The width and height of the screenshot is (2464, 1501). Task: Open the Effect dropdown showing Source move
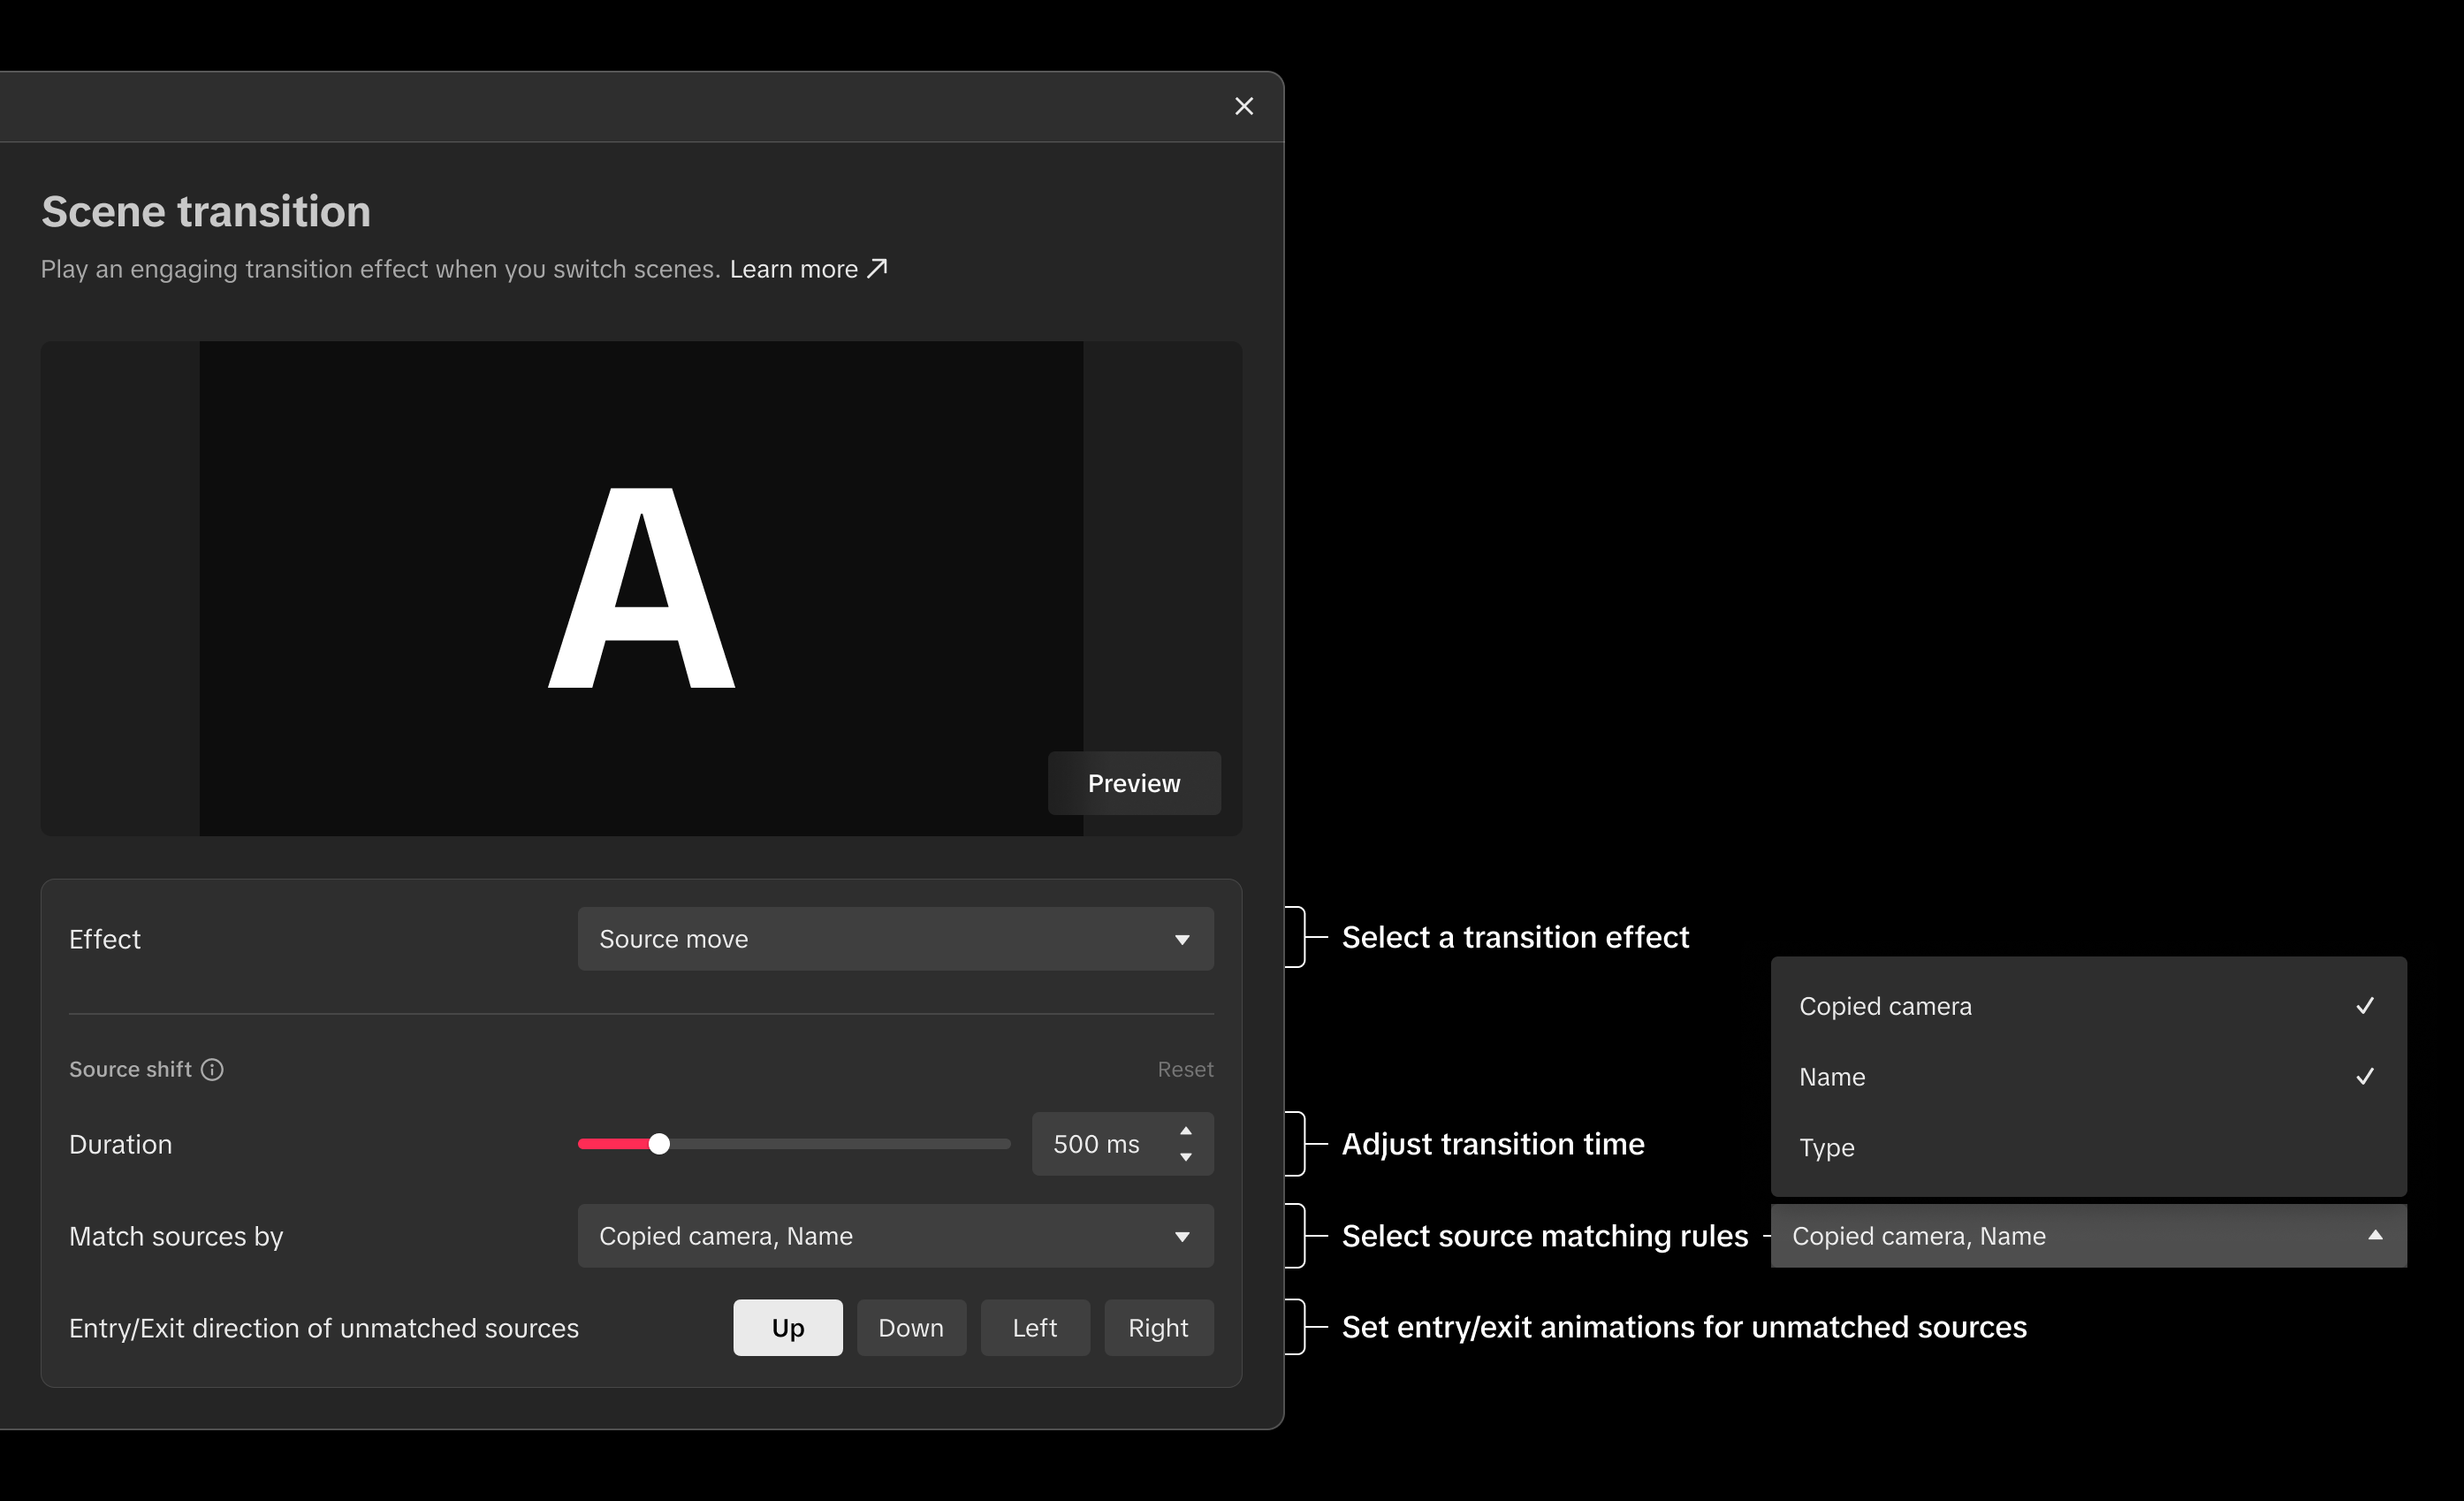coord(894,939)
